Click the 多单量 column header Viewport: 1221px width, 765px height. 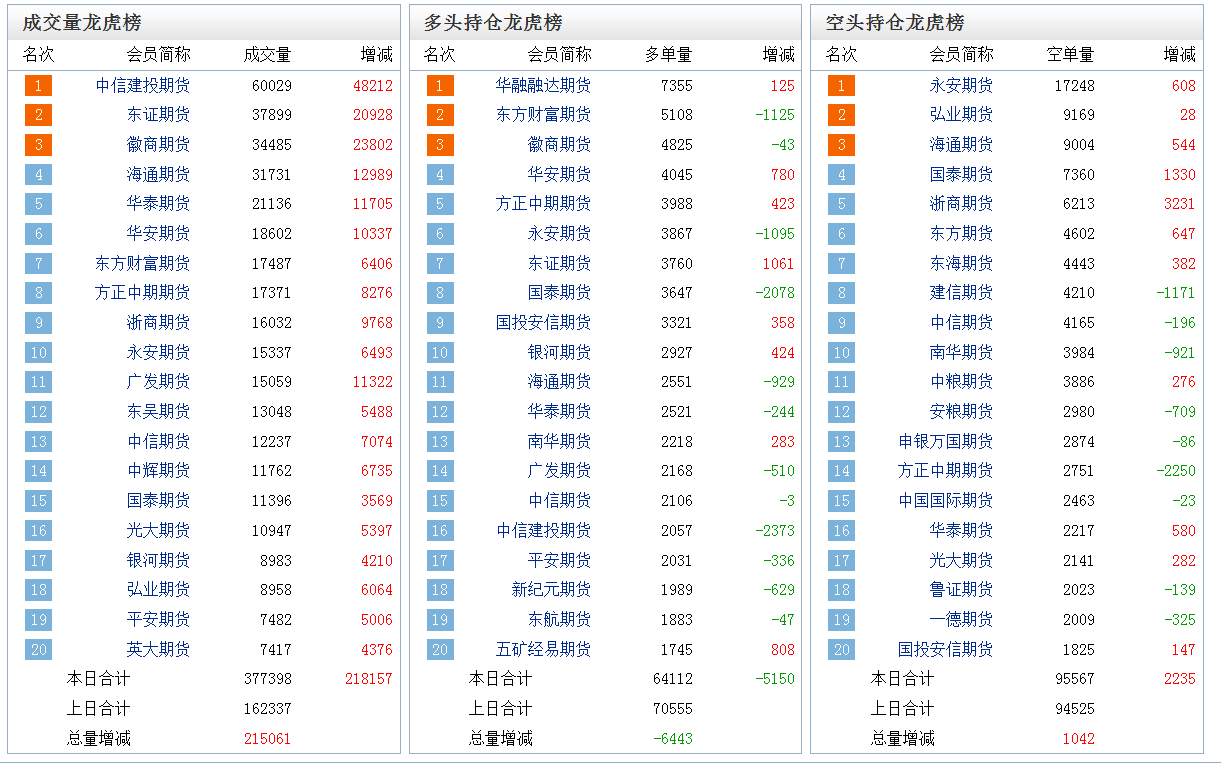668,55
